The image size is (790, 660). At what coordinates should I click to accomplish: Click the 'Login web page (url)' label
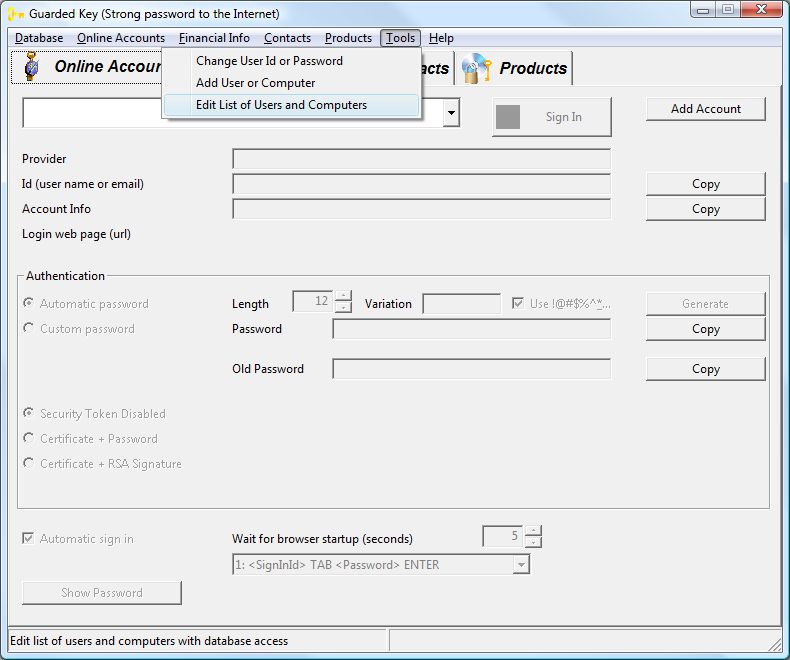coord(76,234)
